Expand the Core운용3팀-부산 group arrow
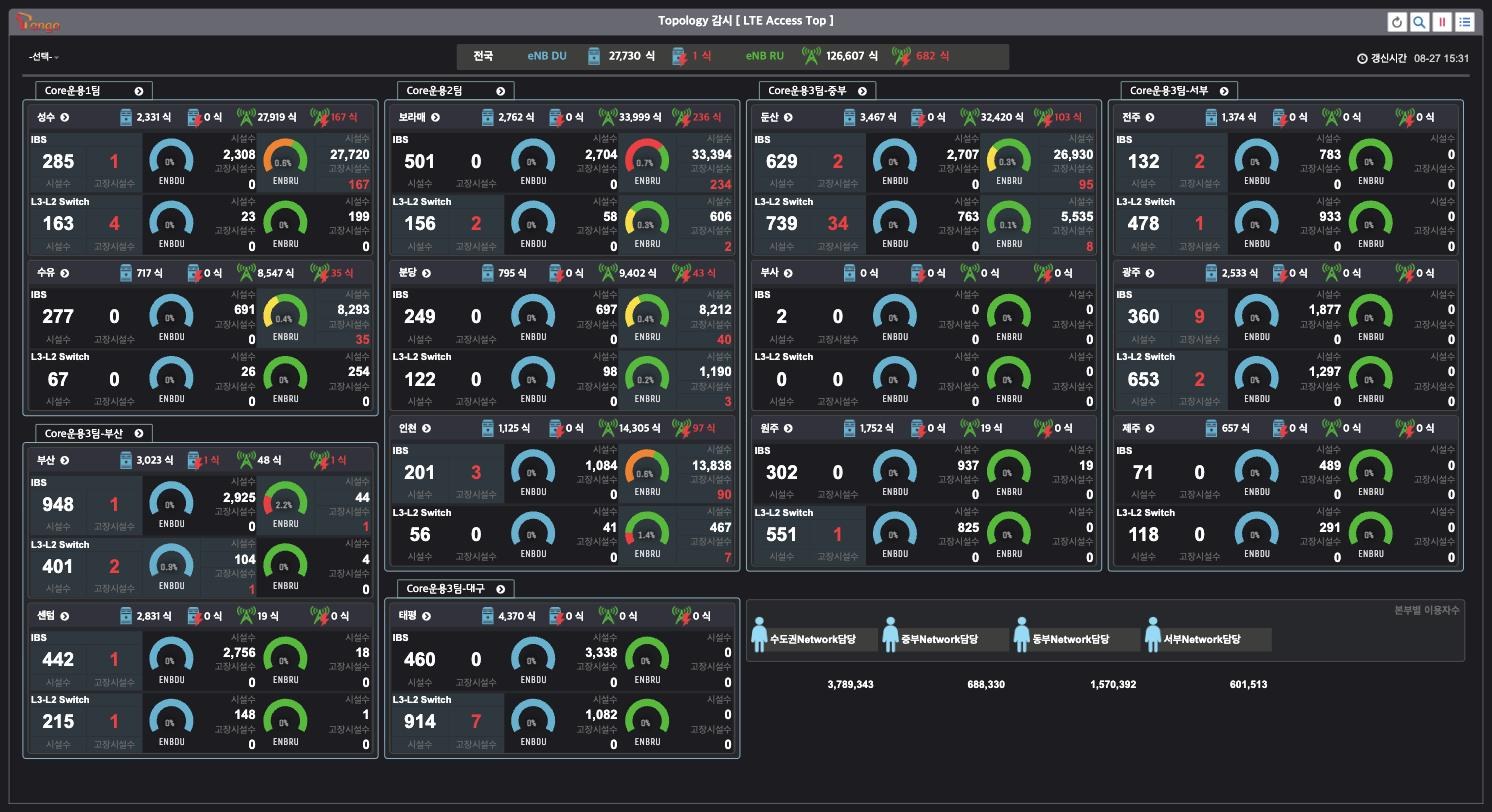The height and width of the screenshot is (812, 1492). 139,434
